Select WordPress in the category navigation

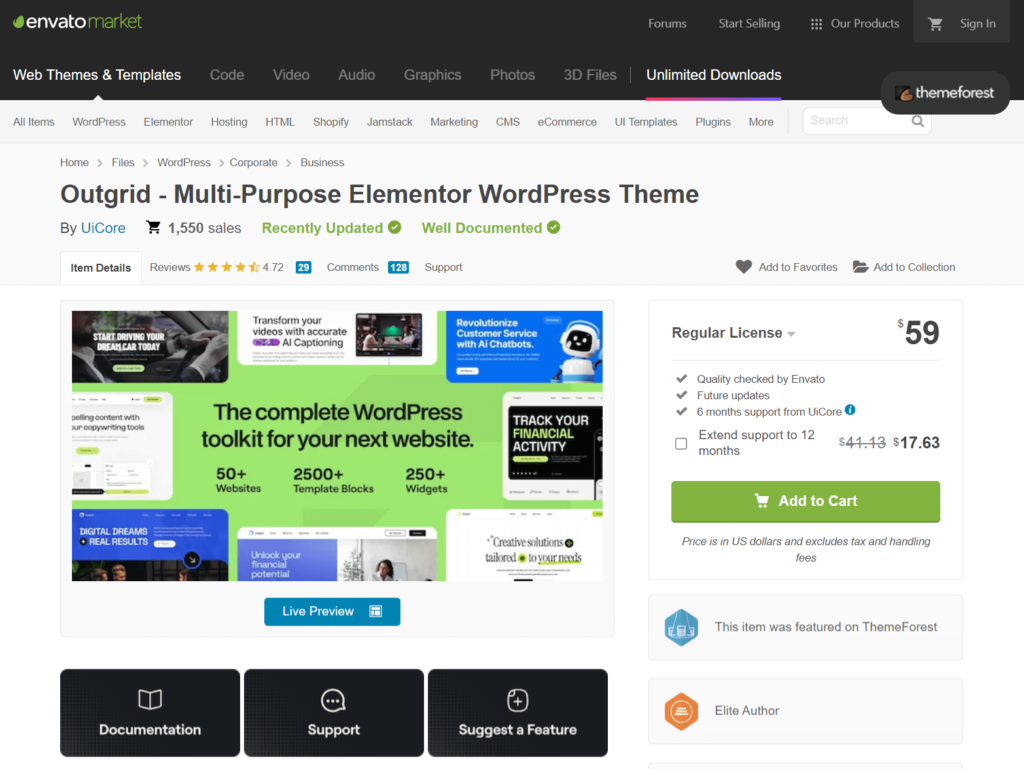pyautogui.click(x=99, y=122)
